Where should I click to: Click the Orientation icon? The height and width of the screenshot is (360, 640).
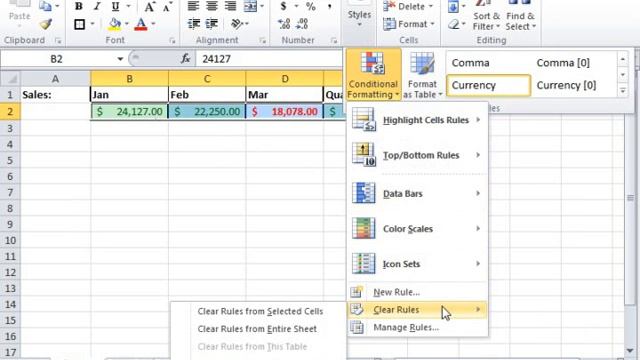click(x=237, y=24)
